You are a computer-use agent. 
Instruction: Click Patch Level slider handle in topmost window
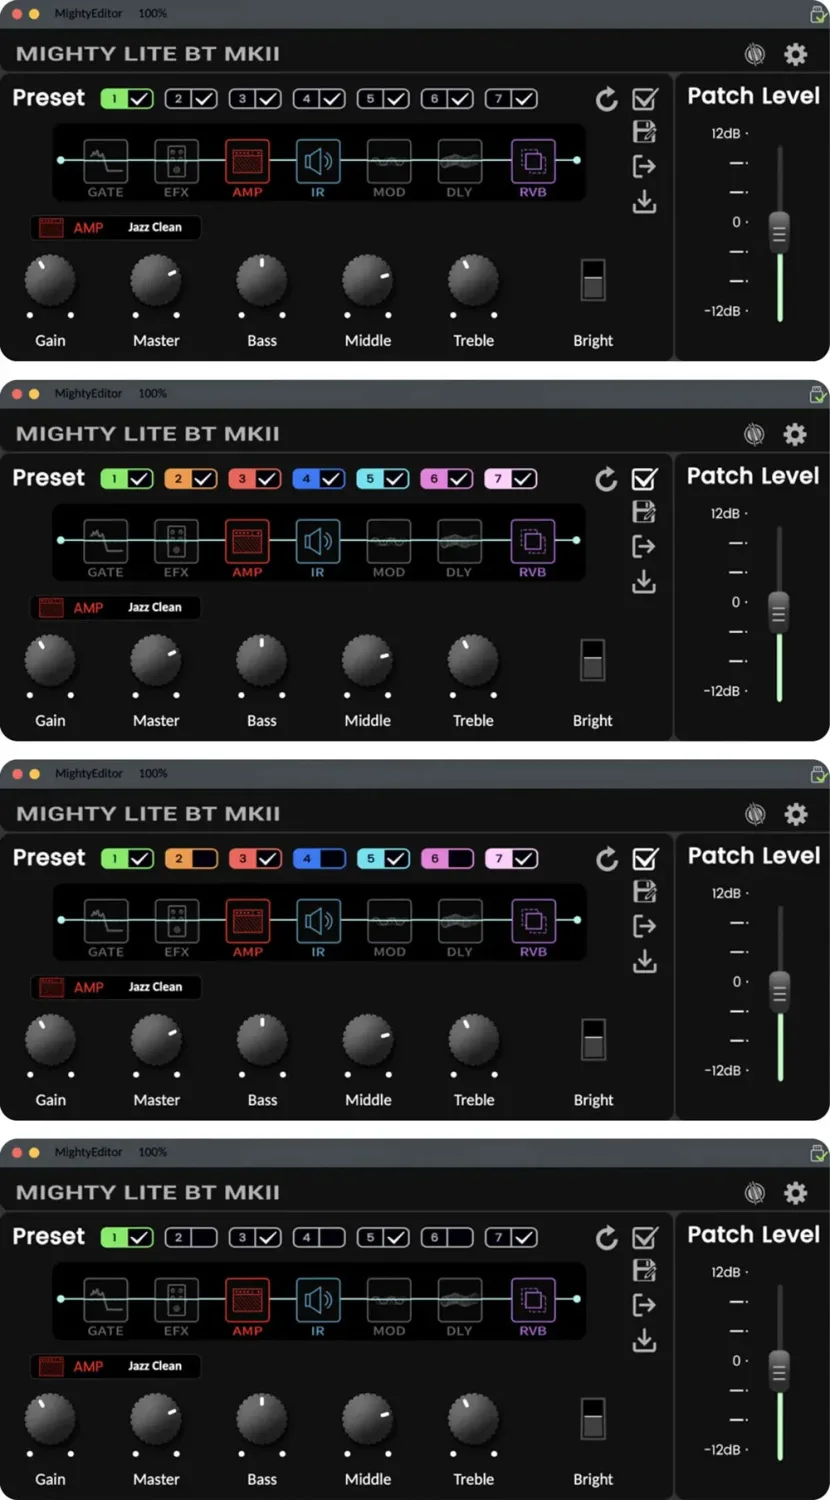point(779,232)
